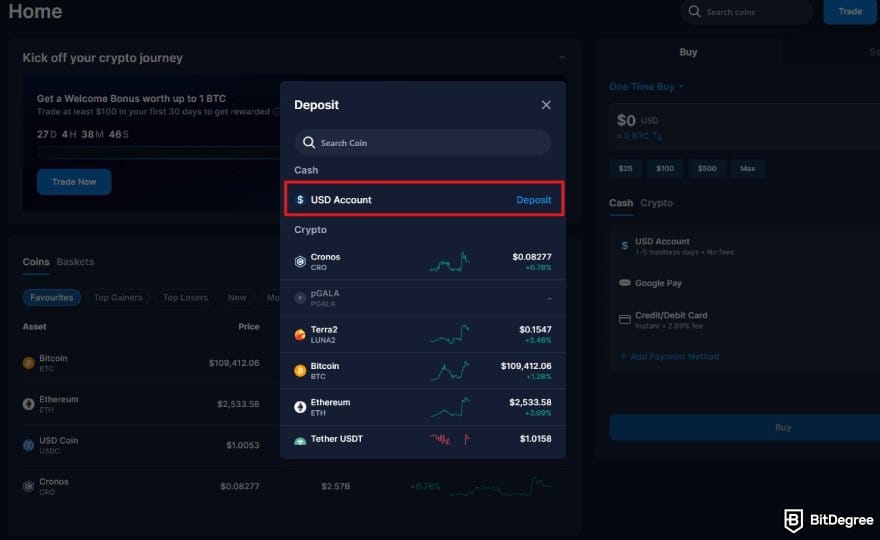Click Deposit link for USD Account
The height and width of the screenshot is (540, 880).
click(533, 200)
